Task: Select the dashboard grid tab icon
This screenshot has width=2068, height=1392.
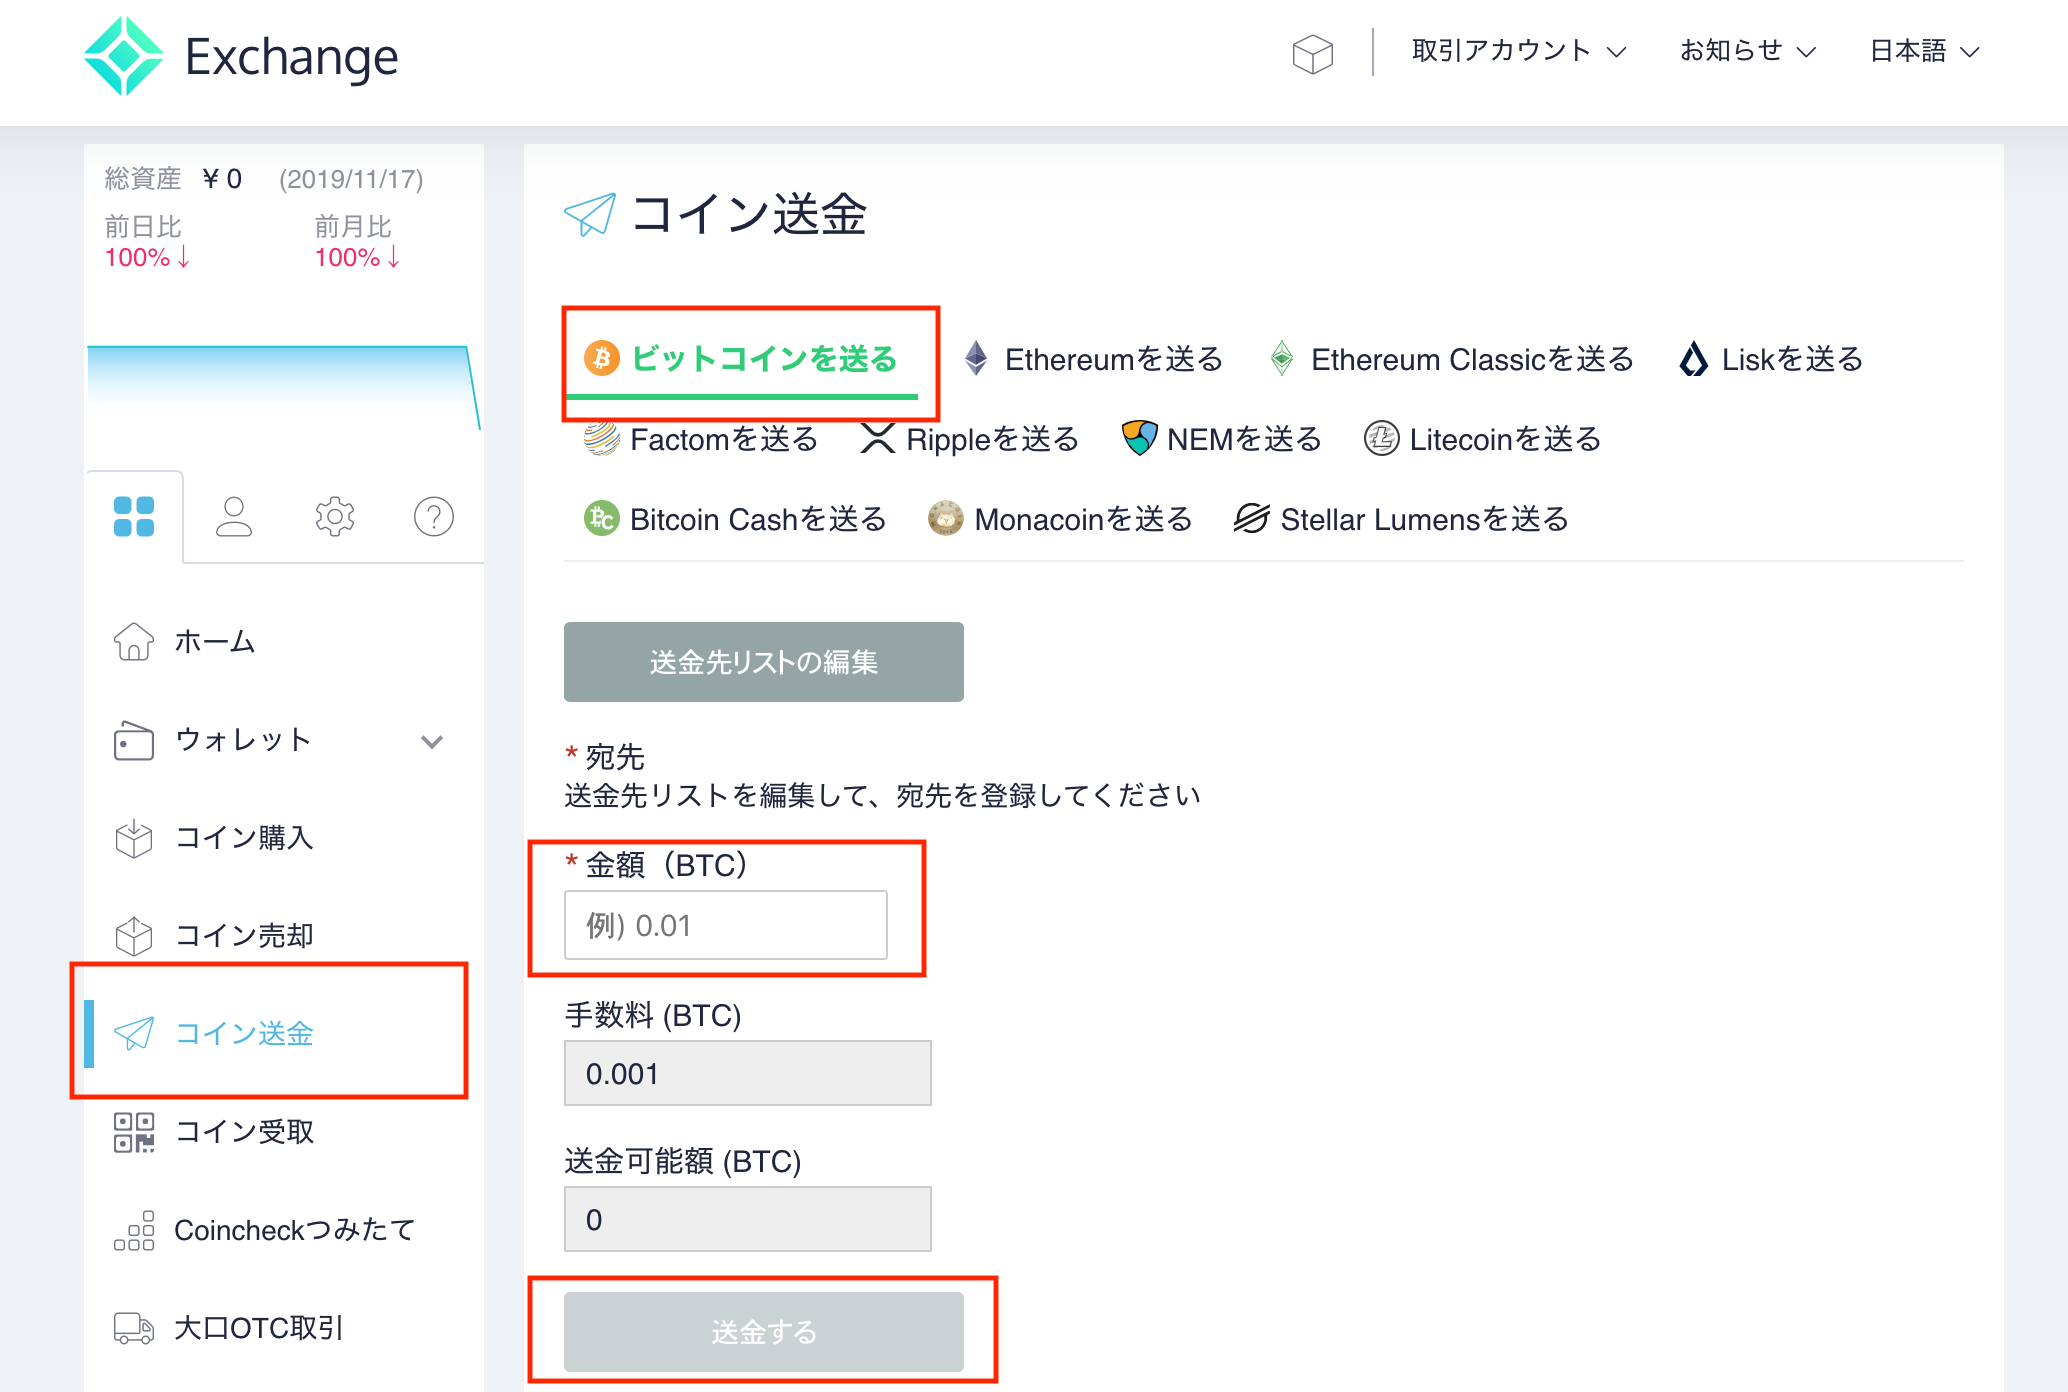Action: click(x=134, y=517)
